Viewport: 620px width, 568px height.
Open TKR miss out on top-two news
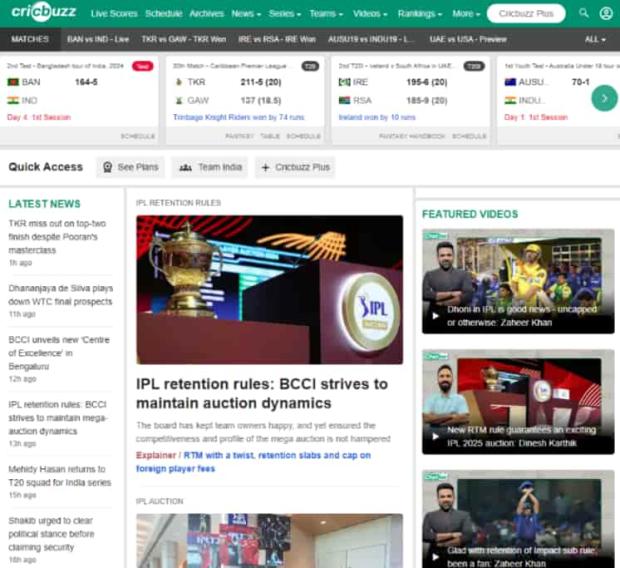point(57,237)
